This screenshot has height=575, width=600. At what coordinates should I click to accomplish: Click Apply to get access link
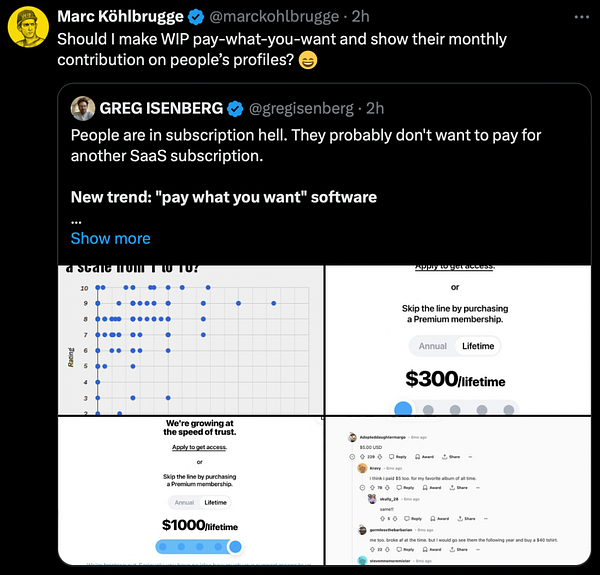(199, 447)
